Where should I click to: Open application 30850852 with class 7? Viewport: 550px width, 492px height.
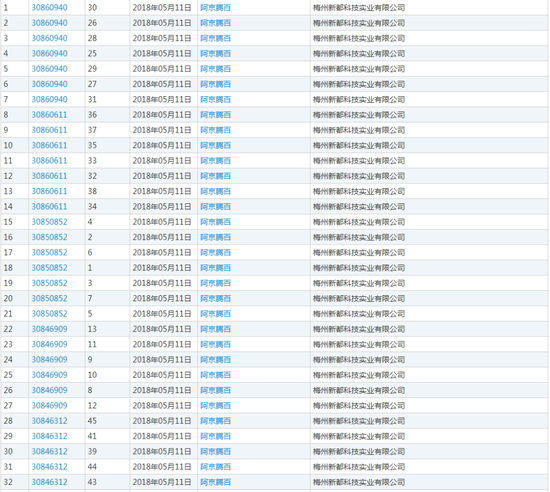click(x=49, y=298)
